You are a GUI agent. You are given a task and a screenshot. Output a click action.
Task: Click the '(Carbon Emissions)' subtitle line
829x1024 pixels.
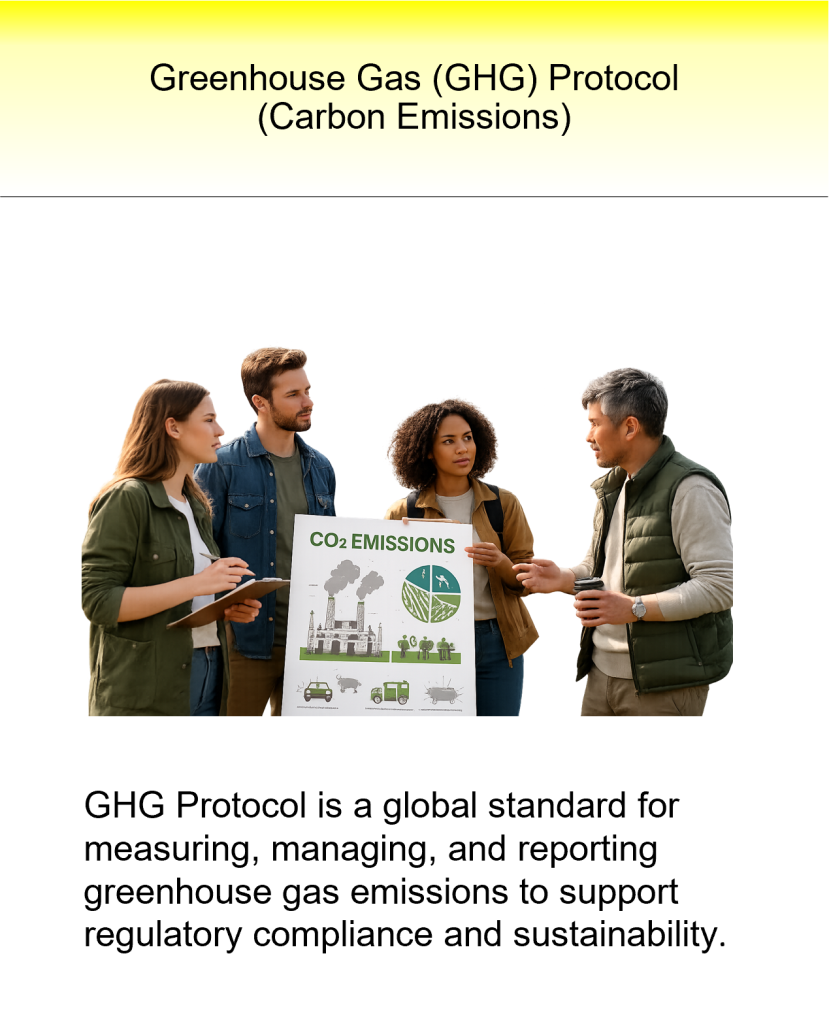(414, 117)
